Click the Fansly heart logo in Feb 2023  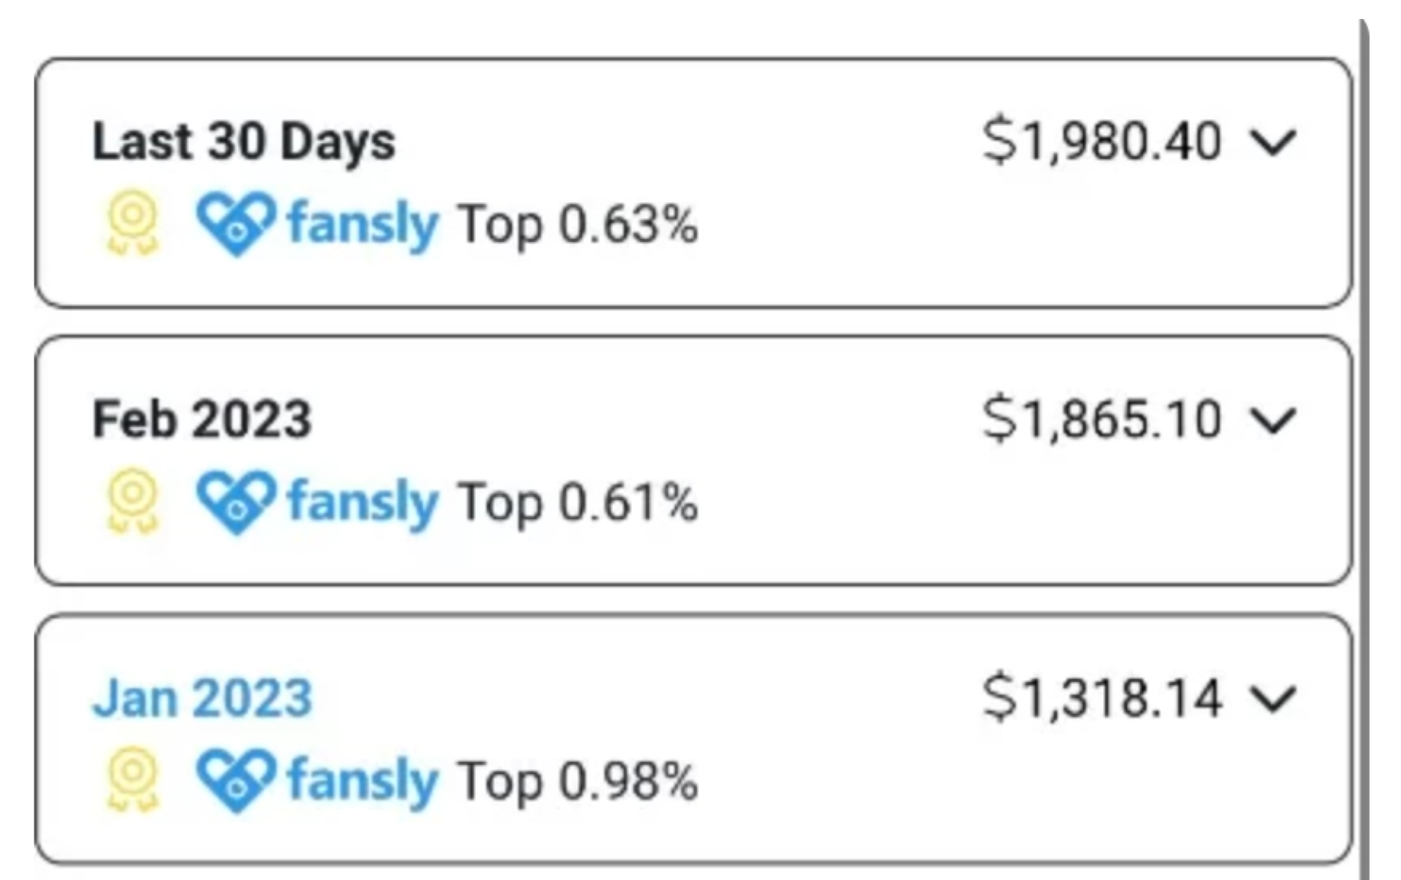click(x=235, y=502)
